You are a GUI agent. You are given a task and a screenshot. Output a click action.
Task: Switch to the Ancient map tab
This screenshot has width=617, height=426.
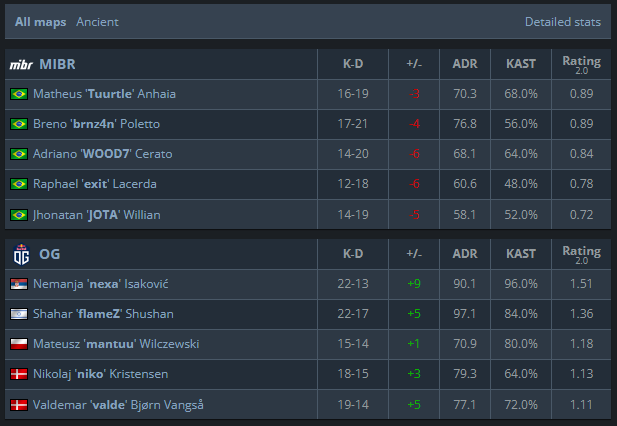96,21
